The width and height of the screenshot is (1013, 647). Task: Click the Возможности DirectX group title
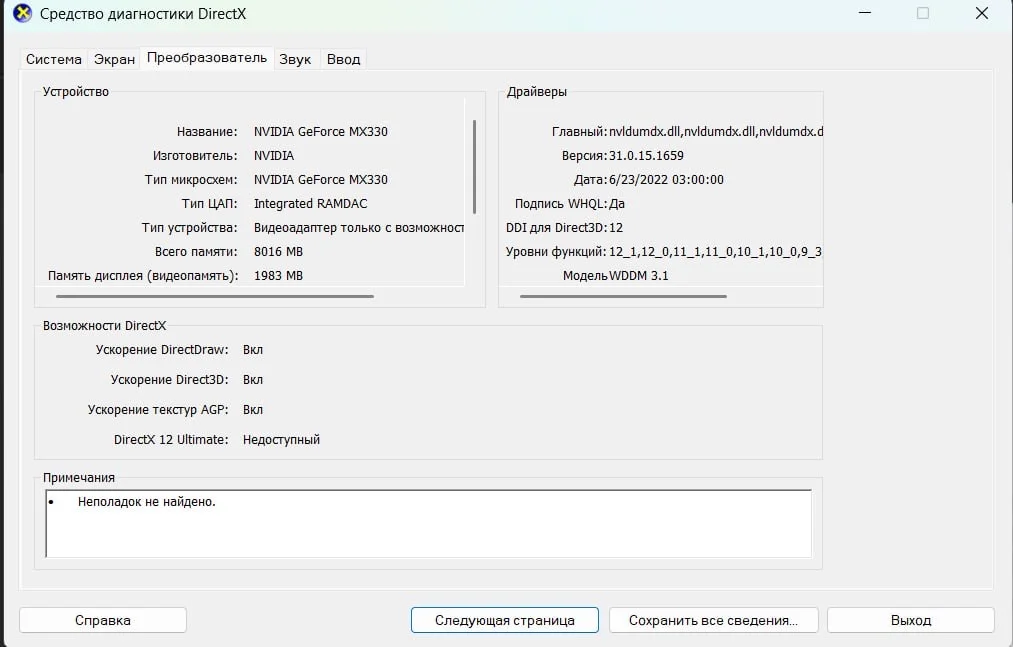click(x=104, y=325)
